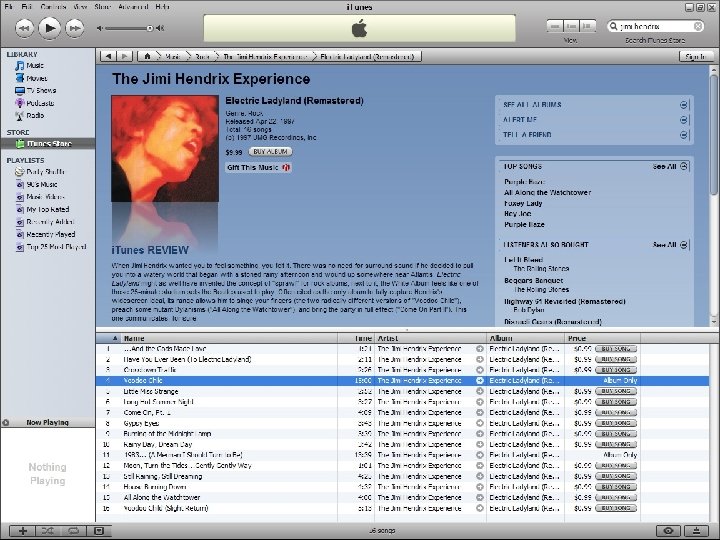Image resolution: width=720 pixels, height=540 pixels.
Task: Open the Advanced menu
Action: [133, 7]
